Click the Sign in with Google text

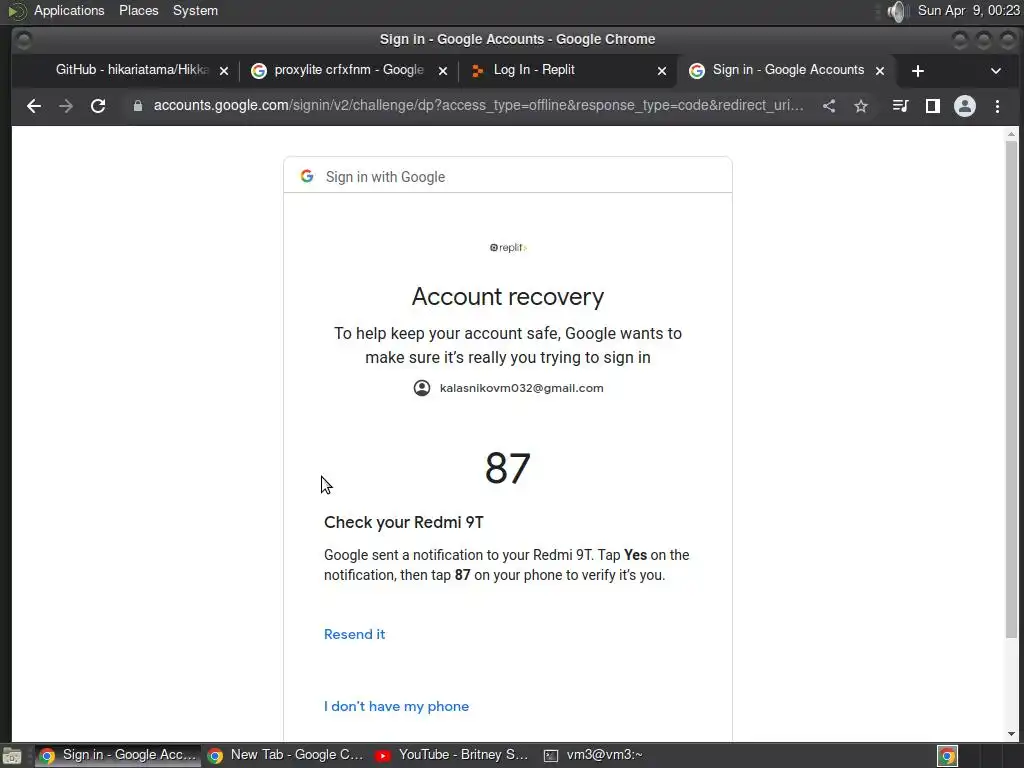point(385,177)
